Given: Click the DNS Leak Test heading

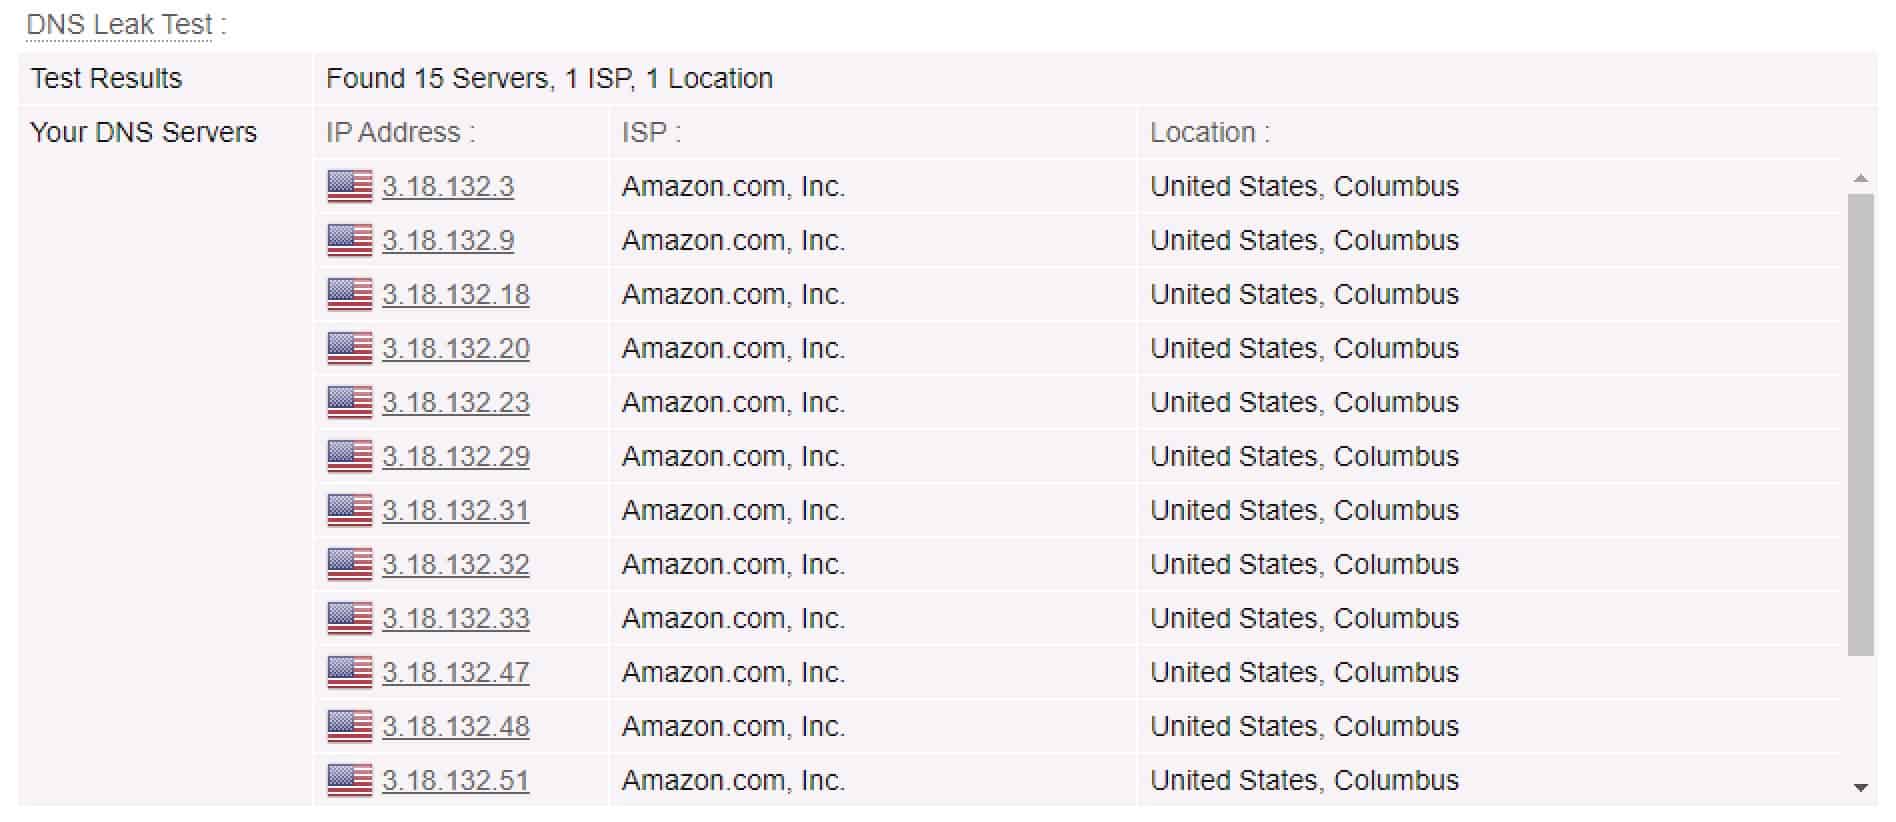Looking at the screenshot, I should (x=119, y=24).
